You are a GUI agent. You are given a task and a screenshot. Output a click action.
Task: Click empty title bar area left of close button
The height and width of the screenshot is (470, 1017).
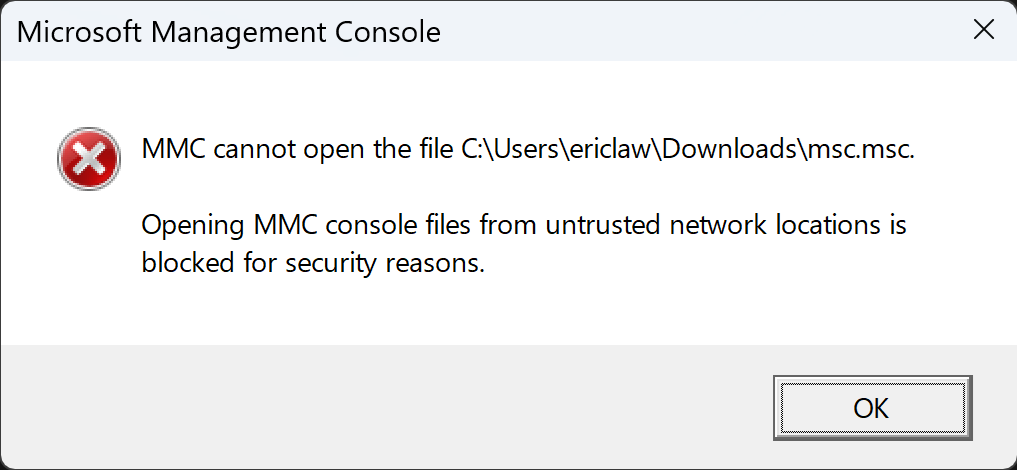pos(700,32)
